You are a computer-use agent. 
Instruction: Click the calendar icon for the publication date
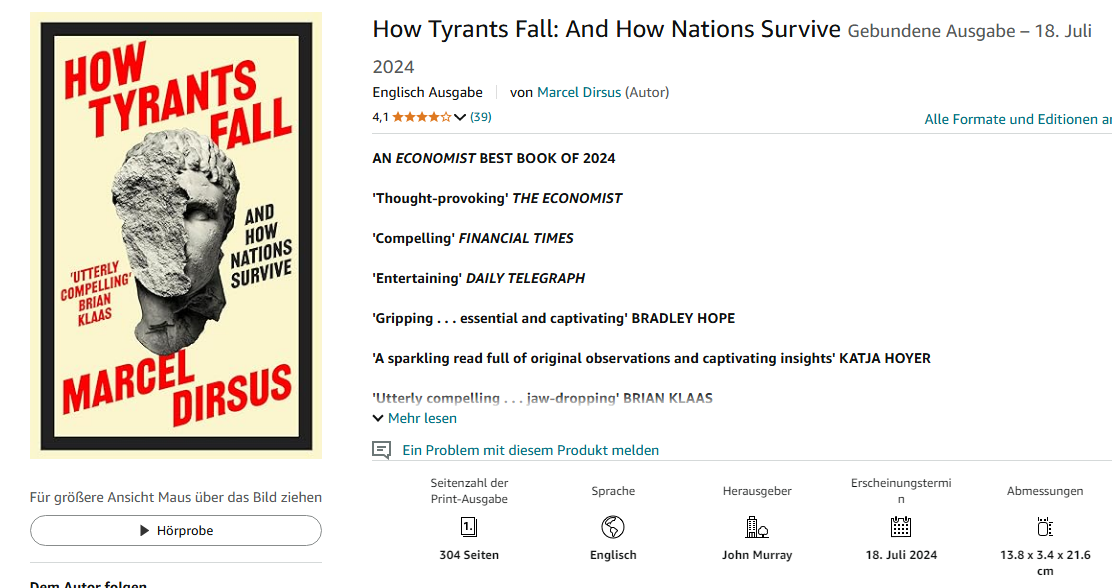(x=901, y=526)
